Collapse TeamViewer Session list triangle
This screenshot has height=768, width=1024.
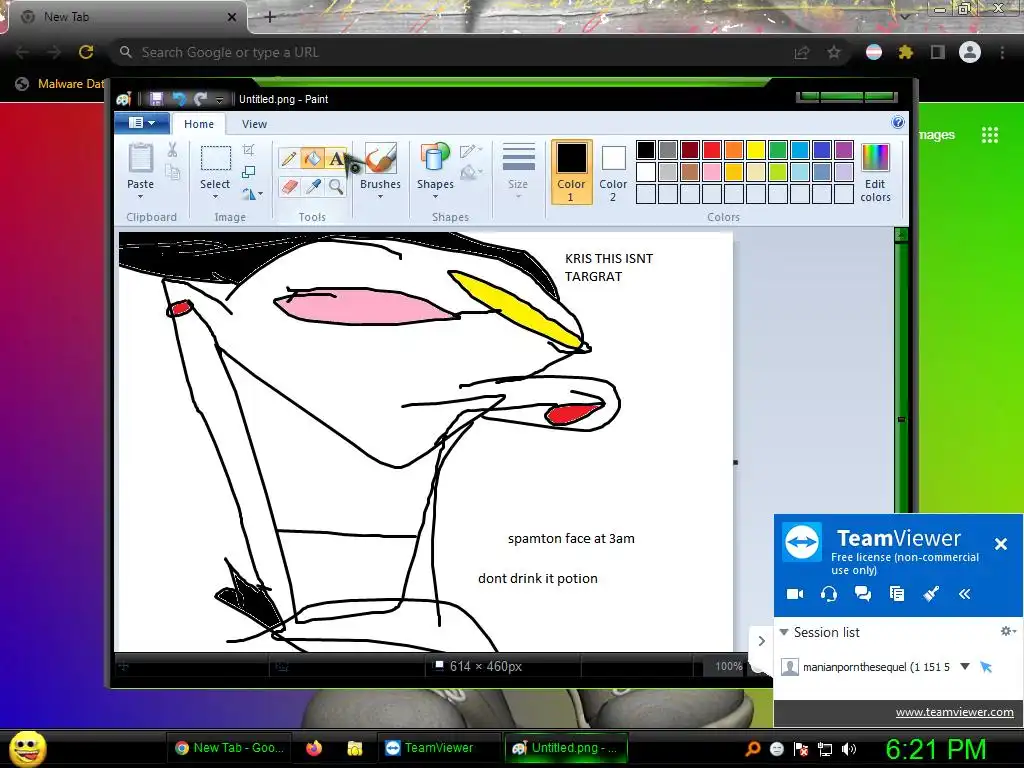pos(784,632)
